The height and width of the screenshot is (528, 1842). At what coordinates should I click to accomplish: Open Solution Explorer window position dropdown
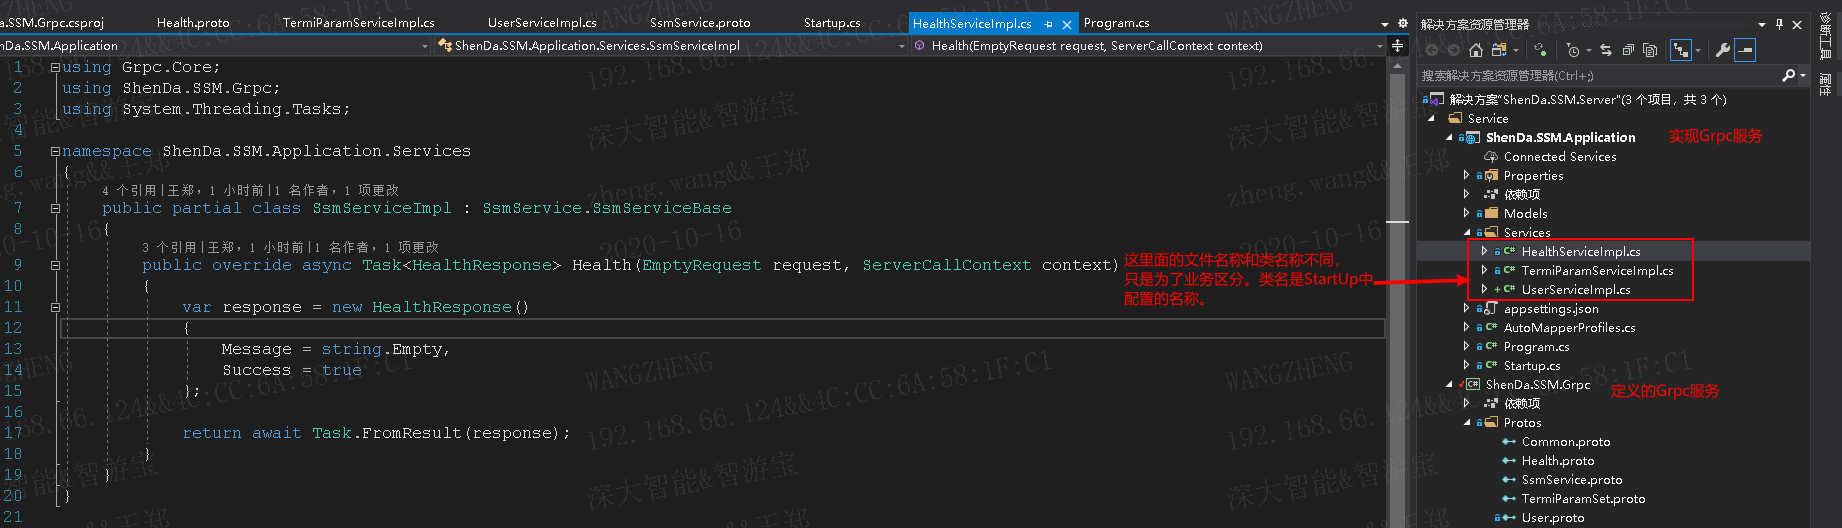click(x=1762, y=25)
